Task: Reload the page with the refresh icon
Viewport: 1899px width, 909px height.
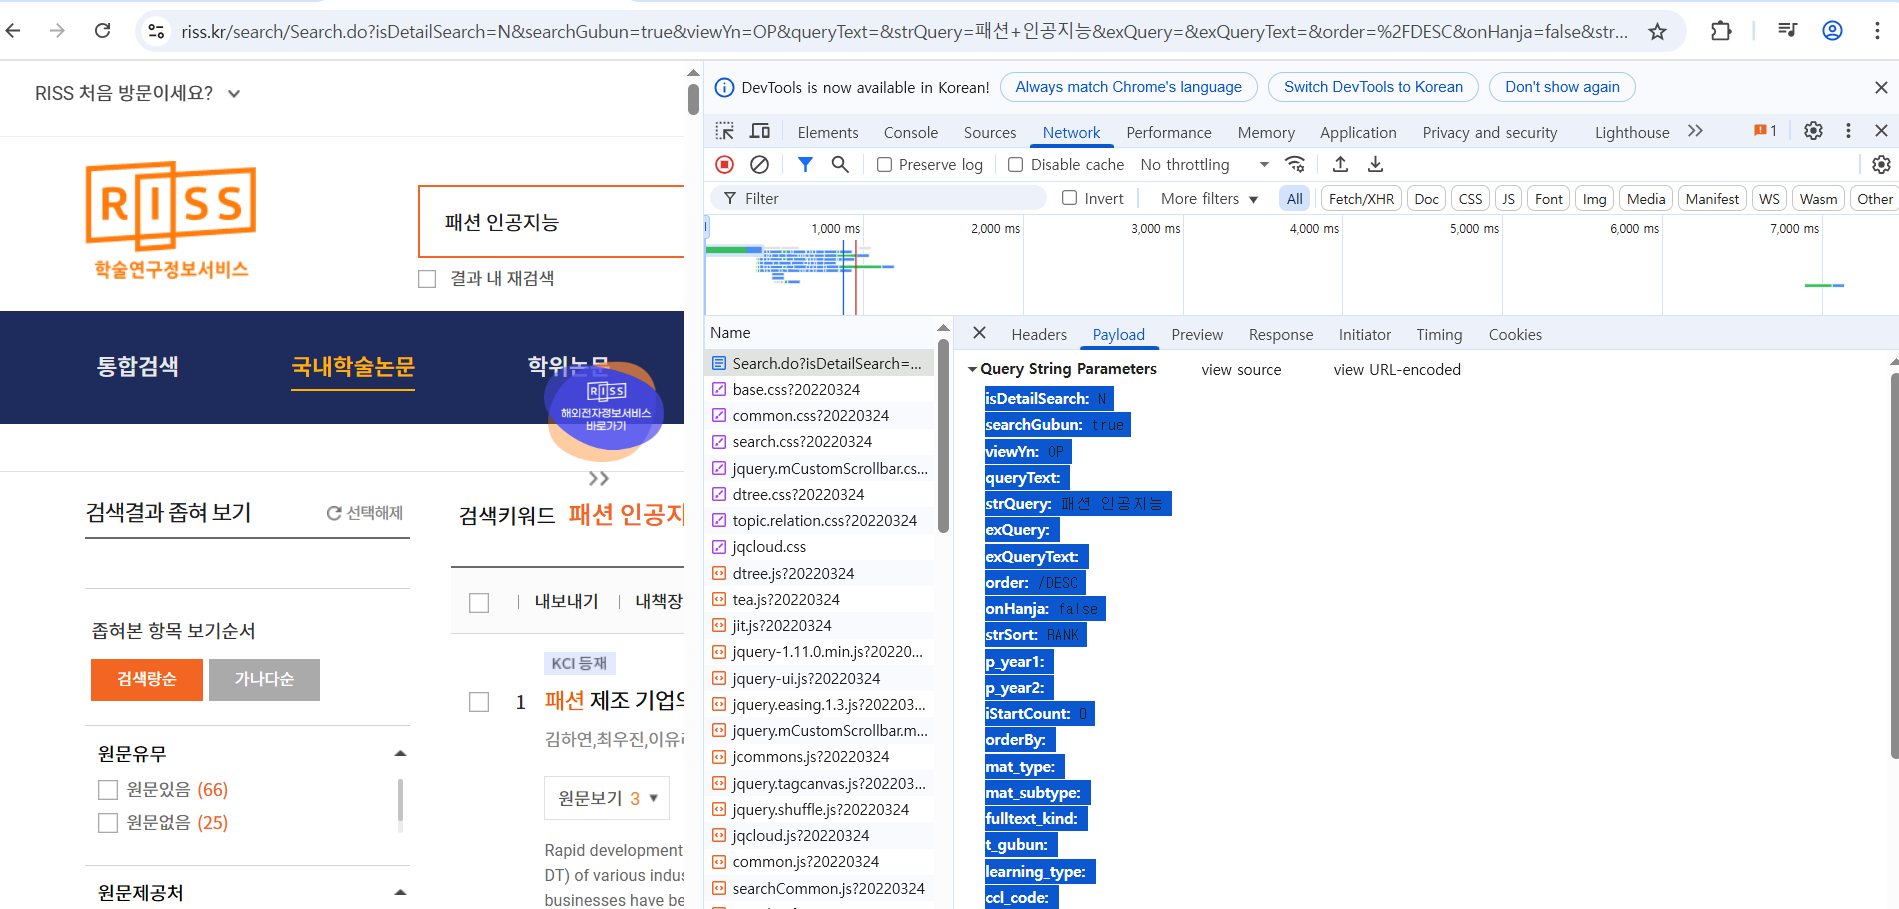Action: [x=102, y=31]
